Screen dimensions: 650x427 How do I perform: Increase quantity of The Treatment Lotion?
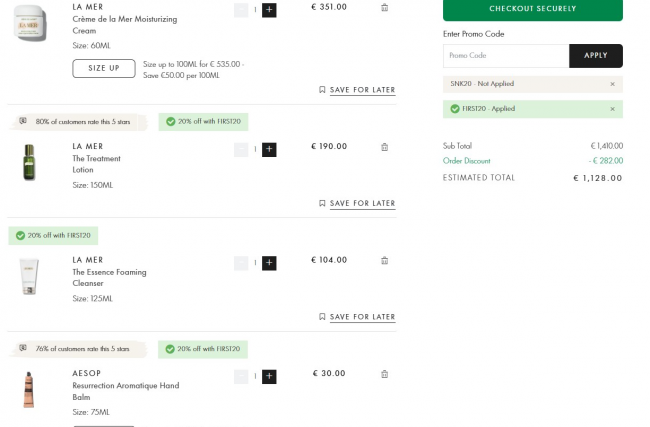269,149
